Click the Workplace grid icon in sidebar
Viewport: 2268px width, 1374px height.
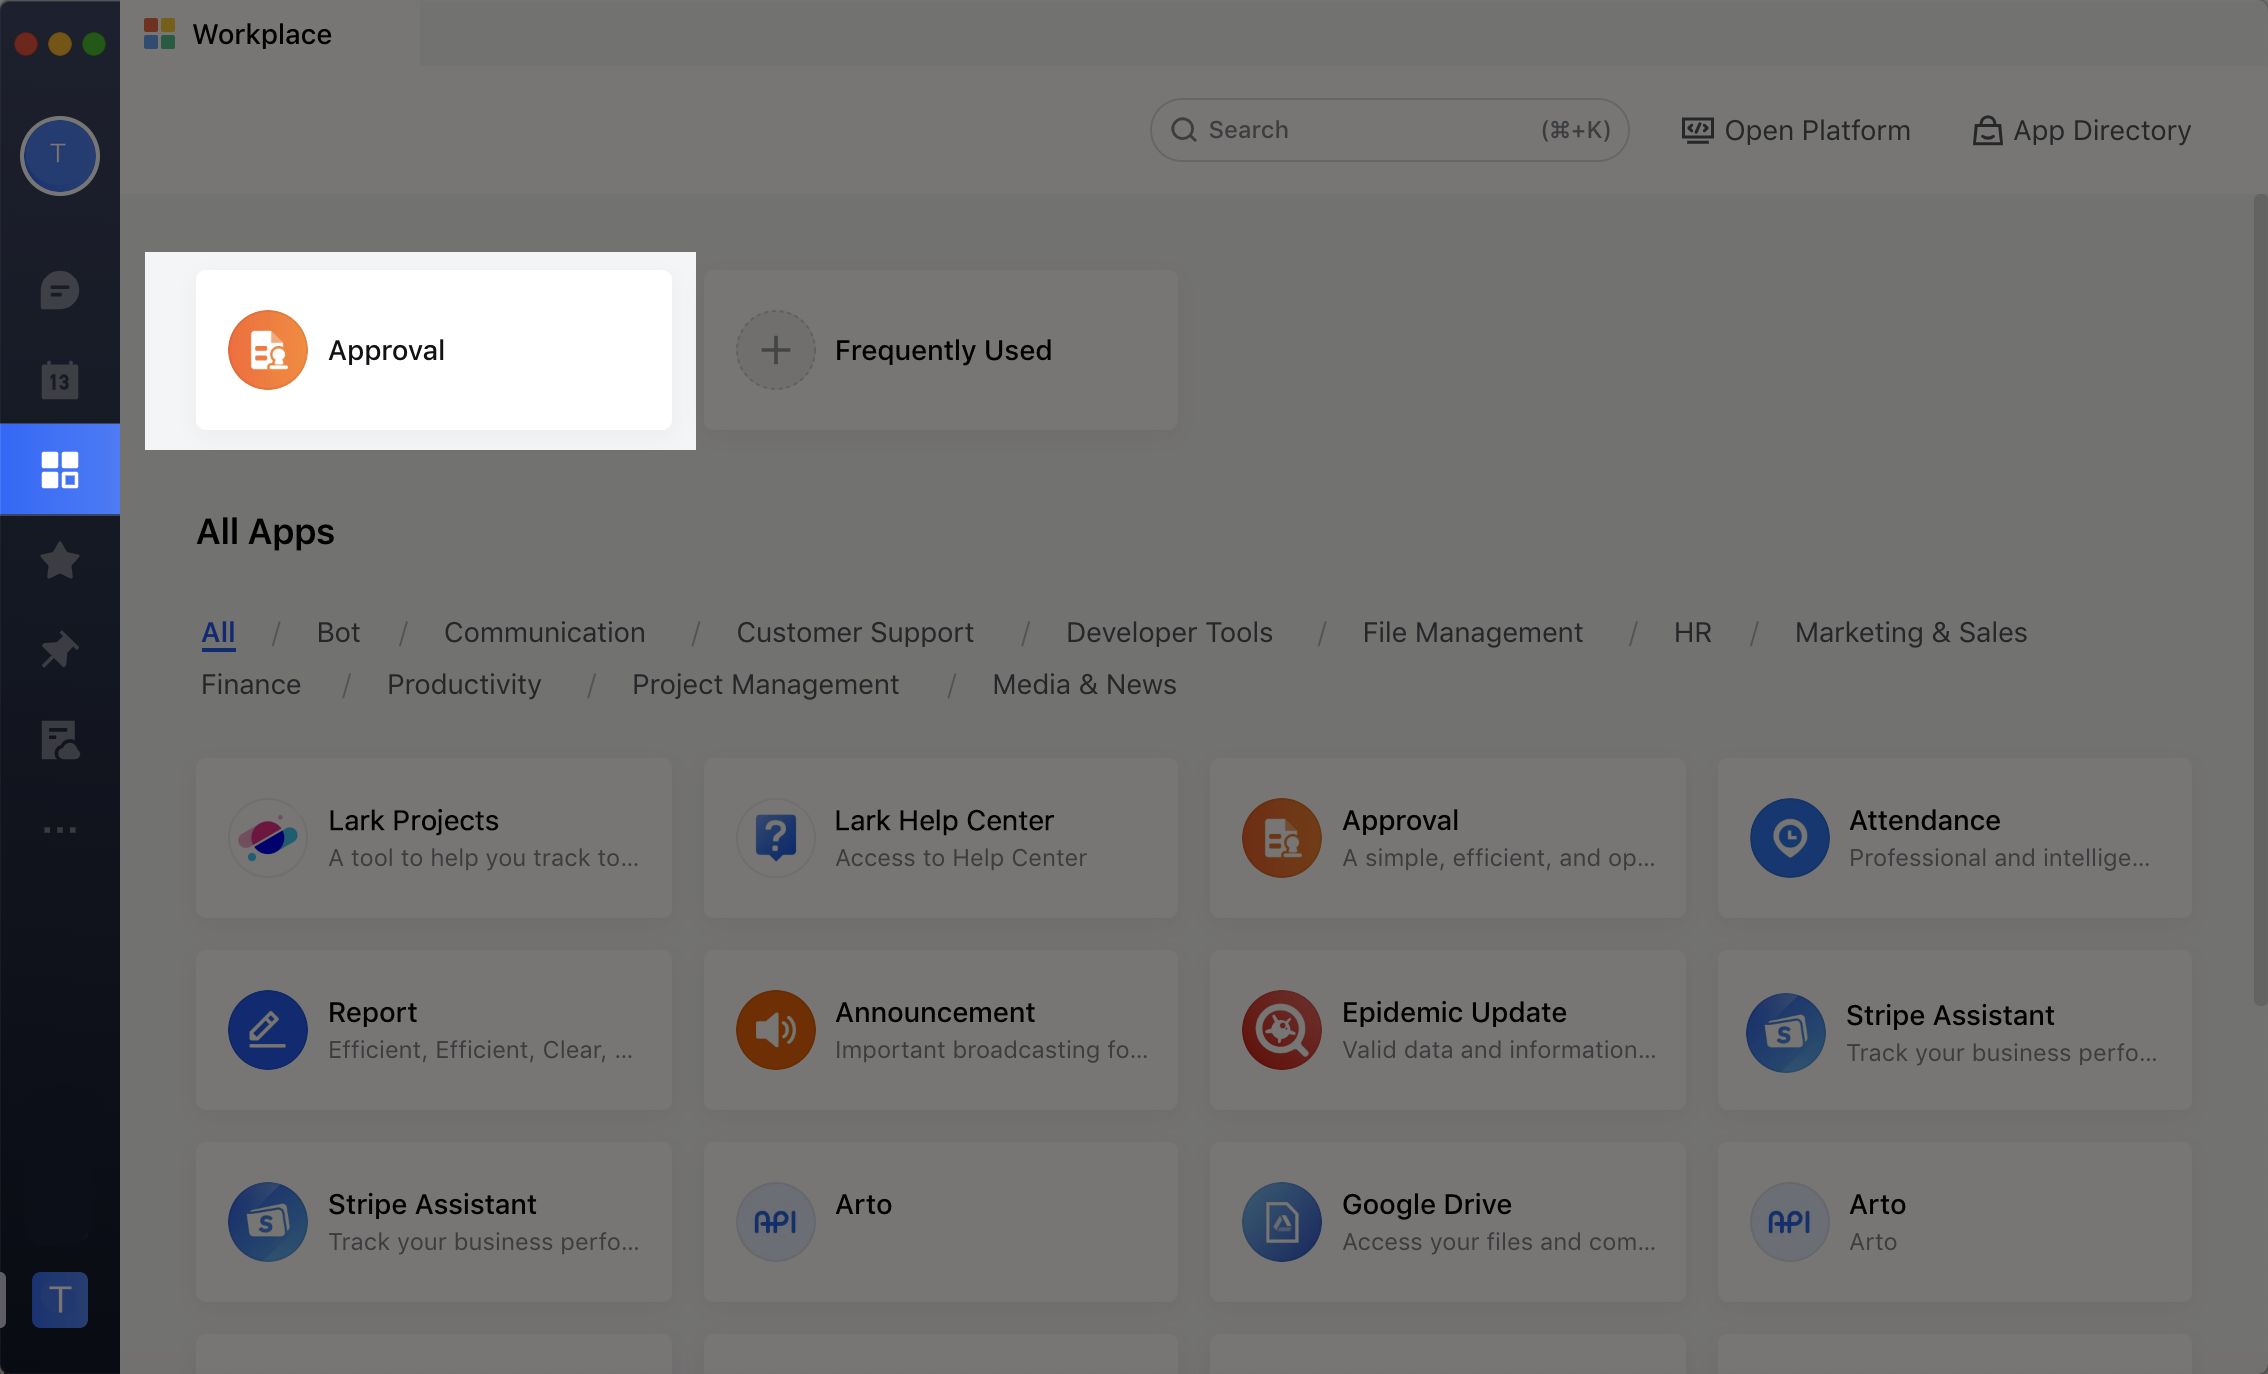[59, 469]
